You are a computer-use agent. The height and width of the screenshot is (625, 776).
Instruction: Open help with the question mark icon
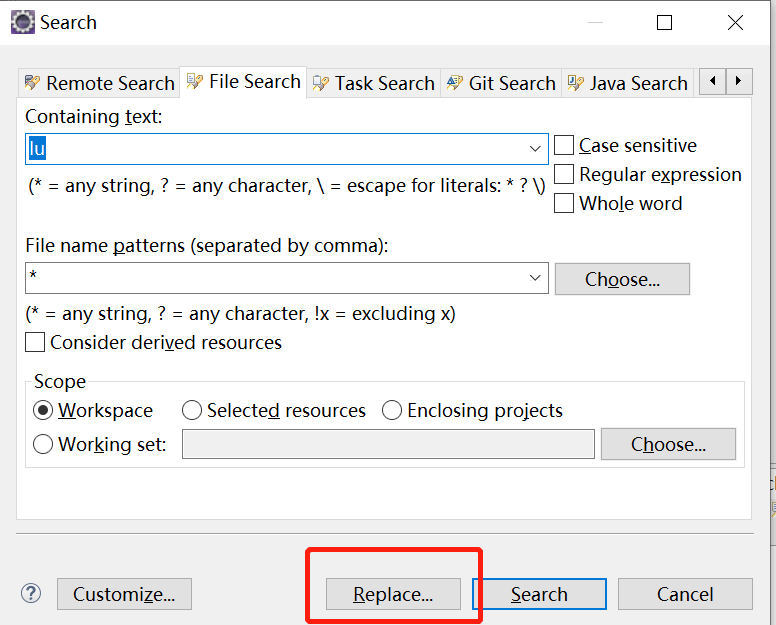click(x=31, y=593)
